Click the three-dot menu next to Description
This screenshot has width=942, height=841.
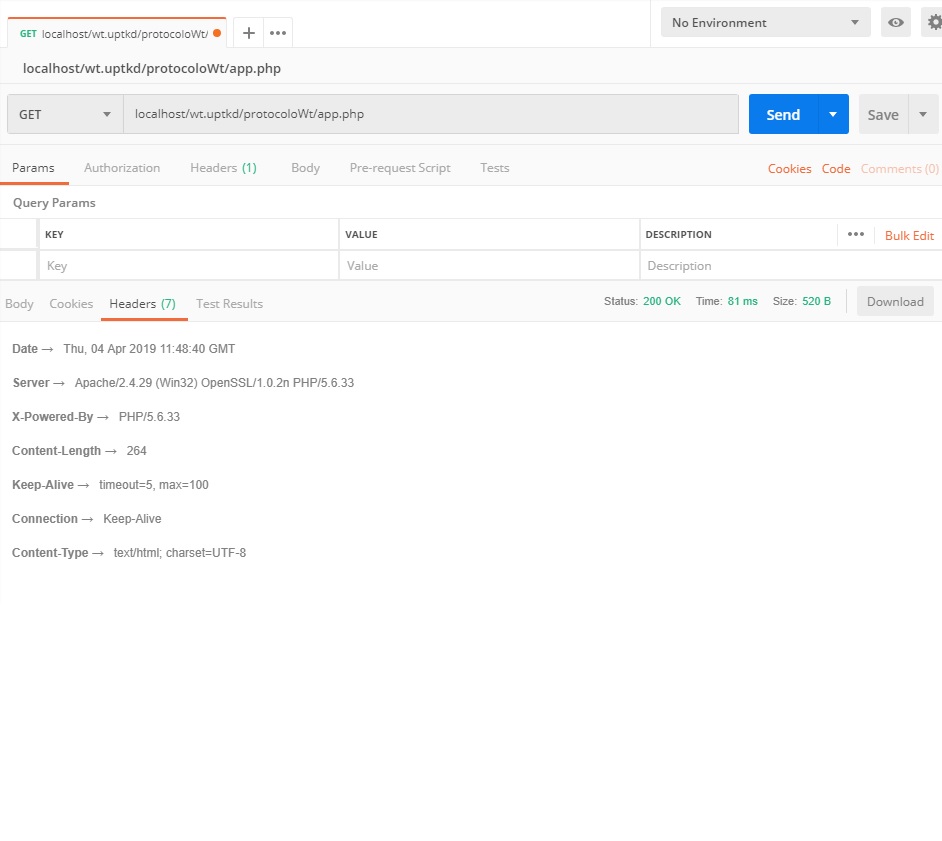[x=855, y=234]
